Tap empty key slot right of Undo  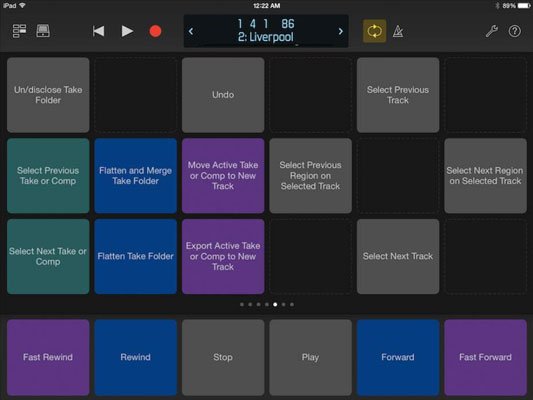[x=311, y=95]
